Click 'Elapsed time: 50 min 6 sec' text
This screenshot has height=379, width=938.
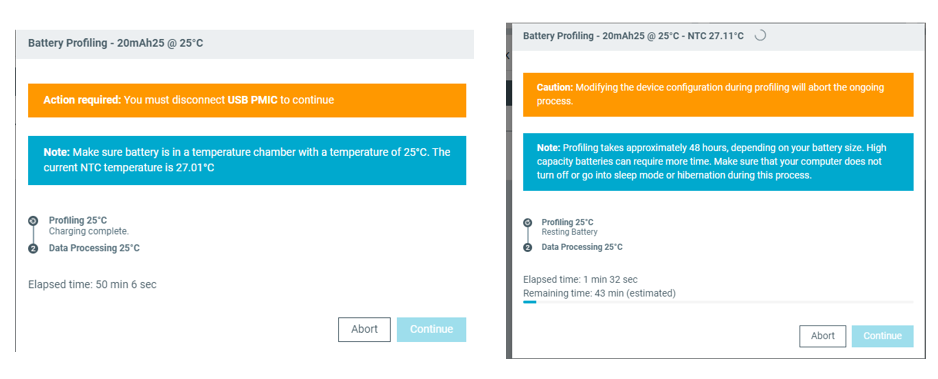[x=92, y=285]
